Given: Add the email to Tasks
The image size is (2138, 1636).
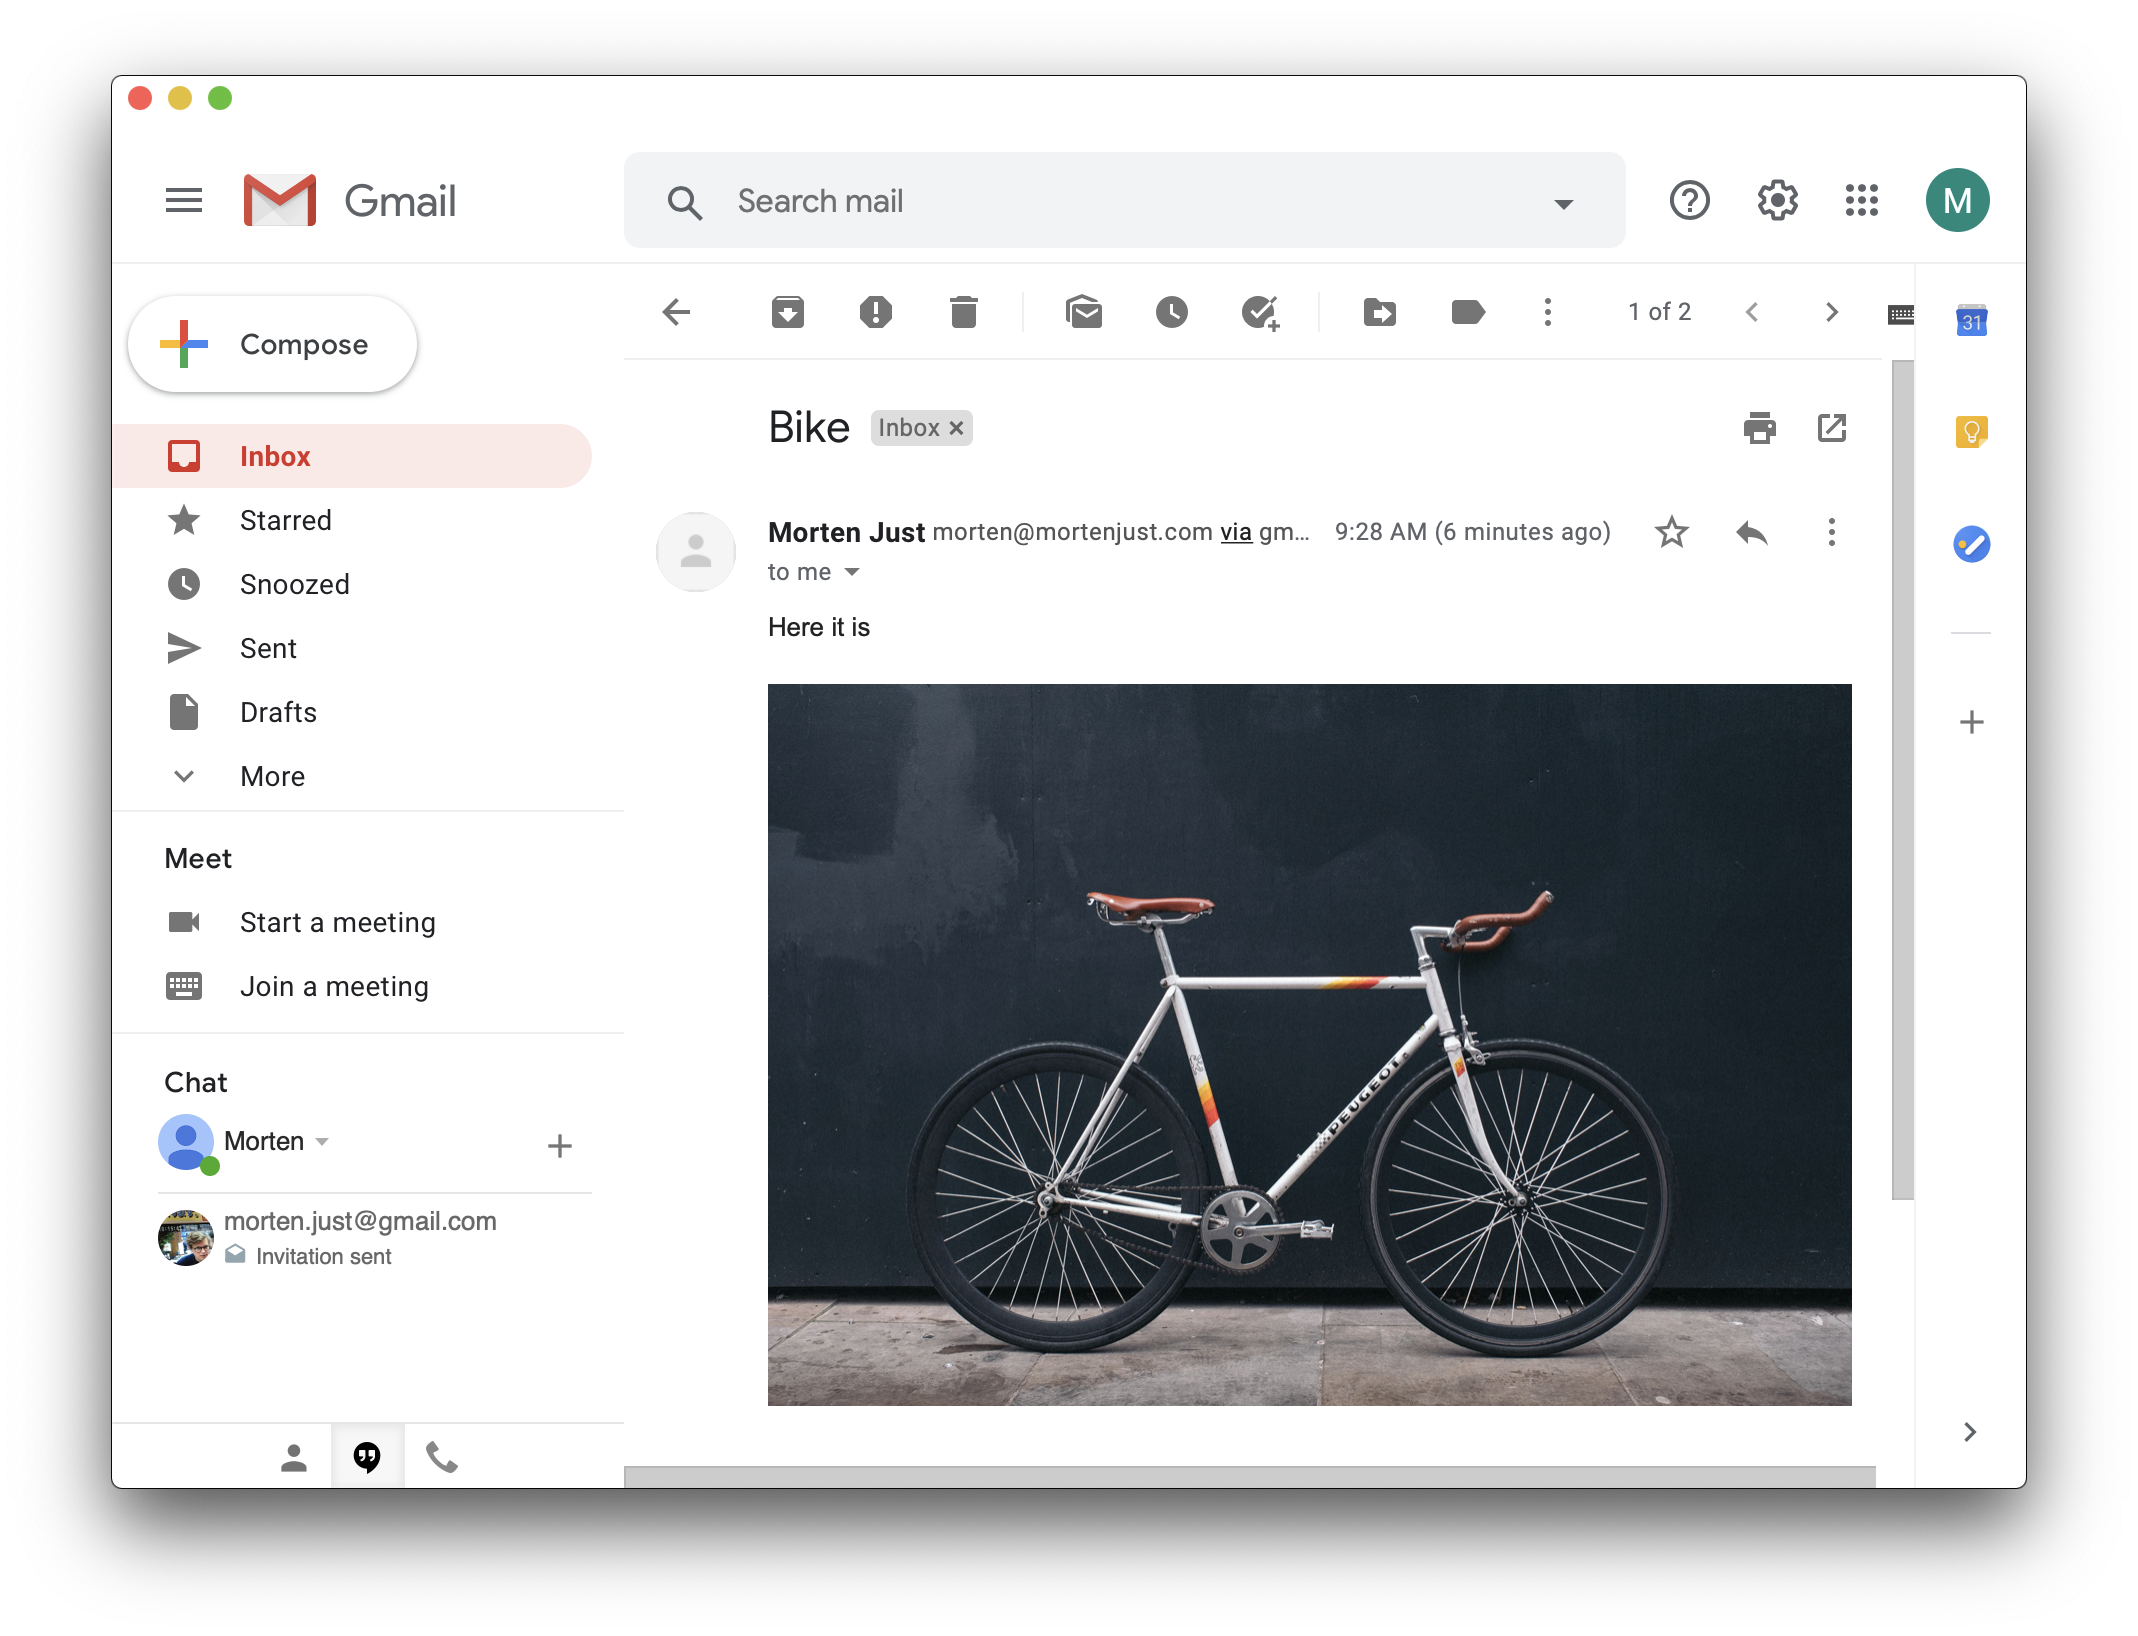Looking at the screenshot, I should [x=1260, y=312].
